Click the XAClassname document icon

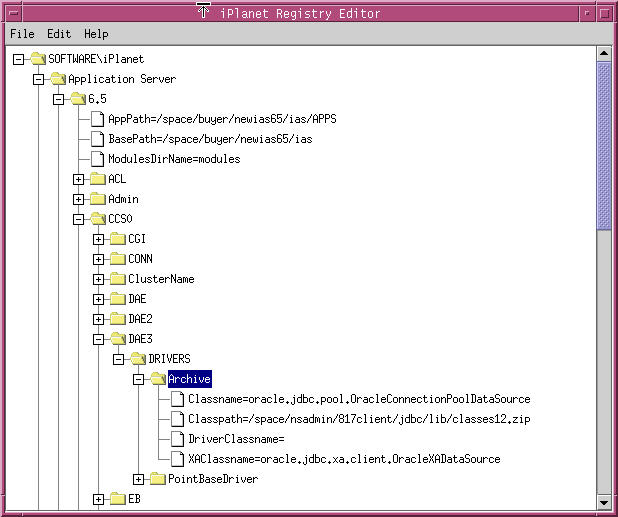click(177, 459)
